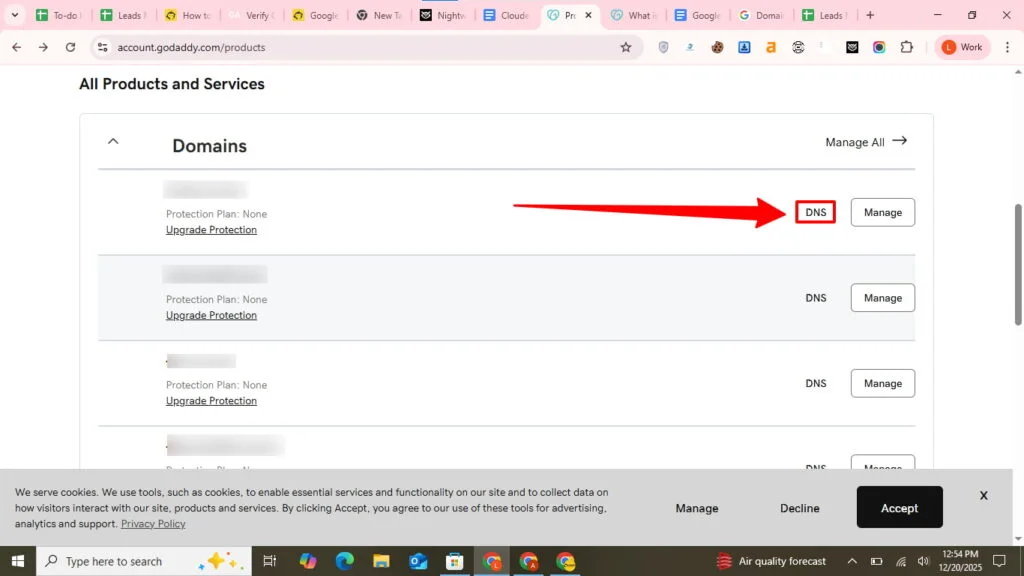Click Manage All link in Domains
1024x576 pixels.
click(866, 142)
